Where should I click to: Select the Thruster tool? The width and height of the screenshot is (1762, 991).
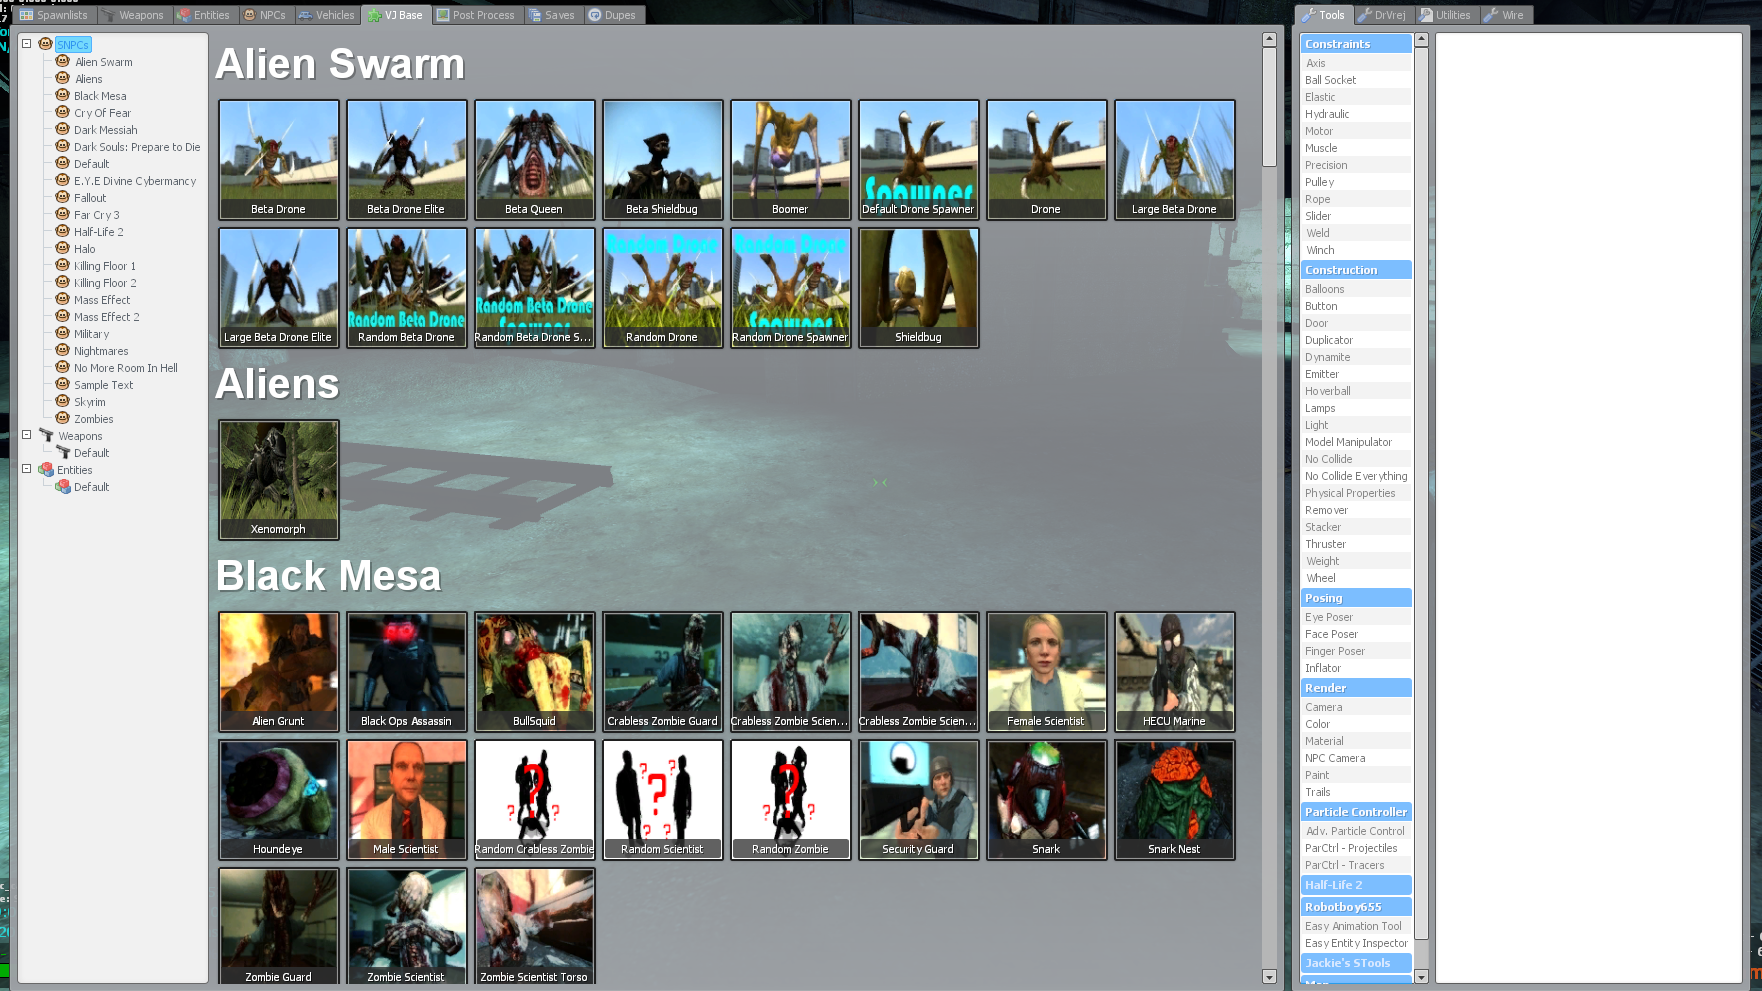pos(1356,544)
